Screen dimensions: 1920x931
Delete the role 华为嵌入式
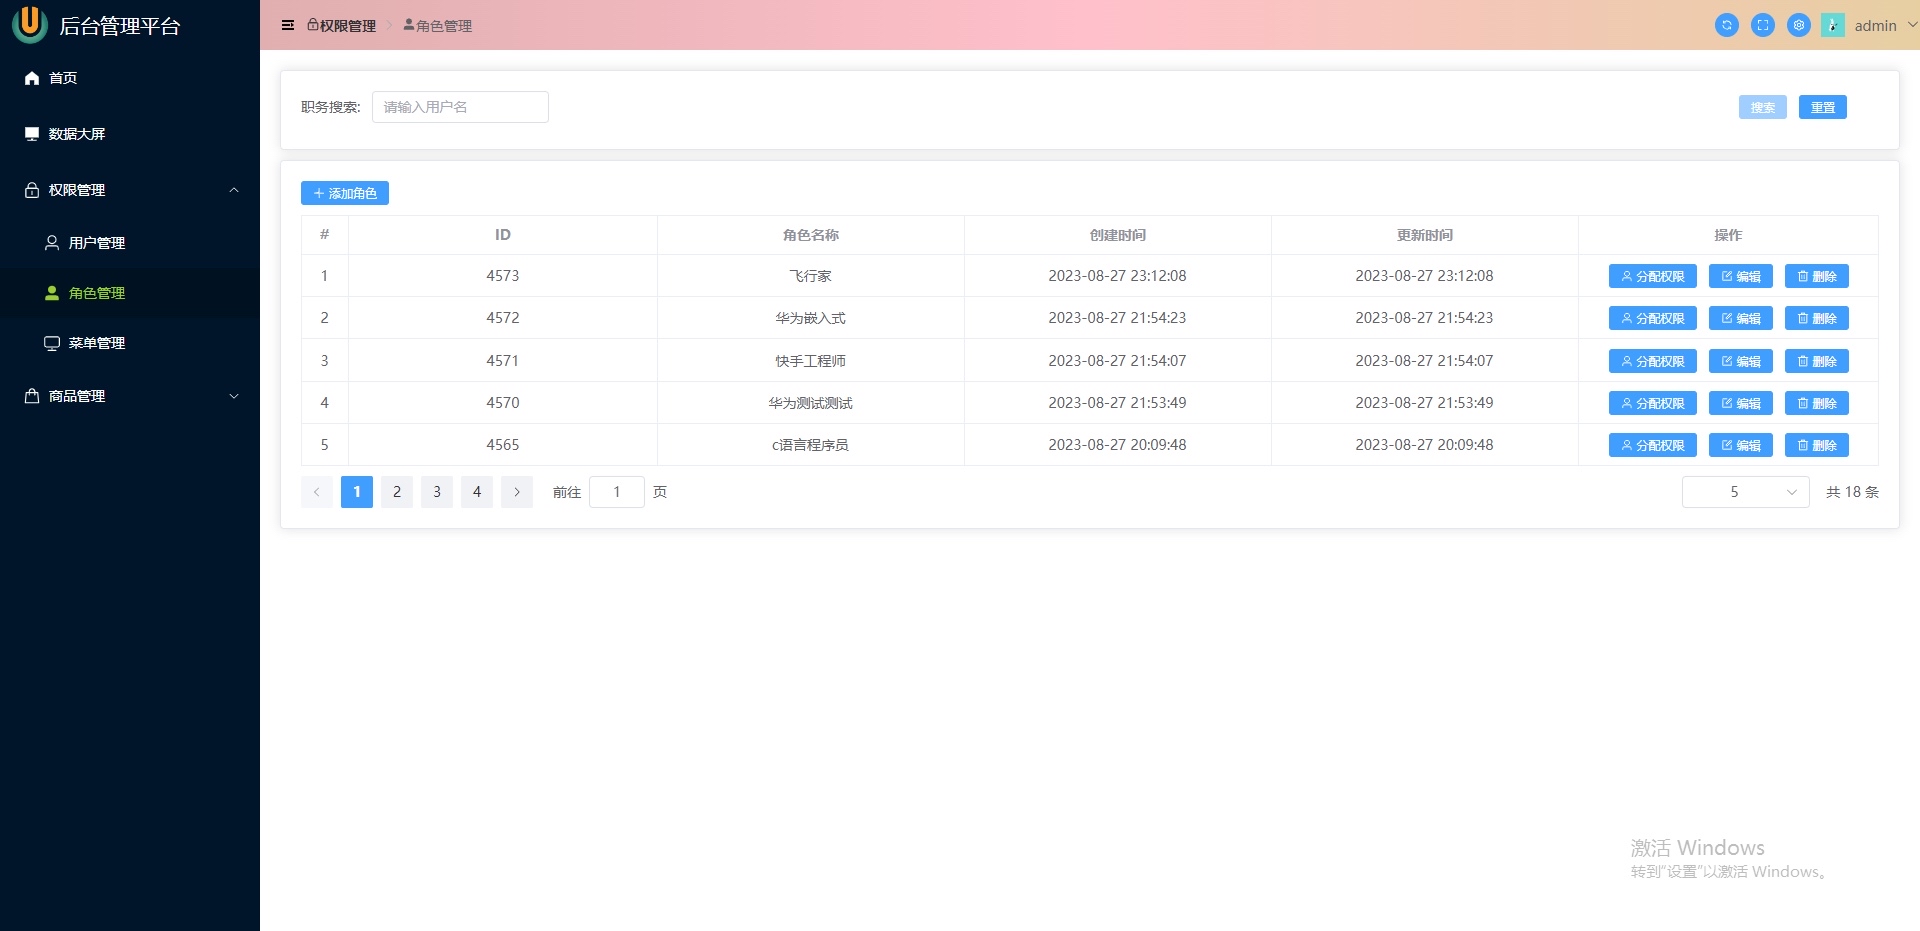tap(1817, 318)
